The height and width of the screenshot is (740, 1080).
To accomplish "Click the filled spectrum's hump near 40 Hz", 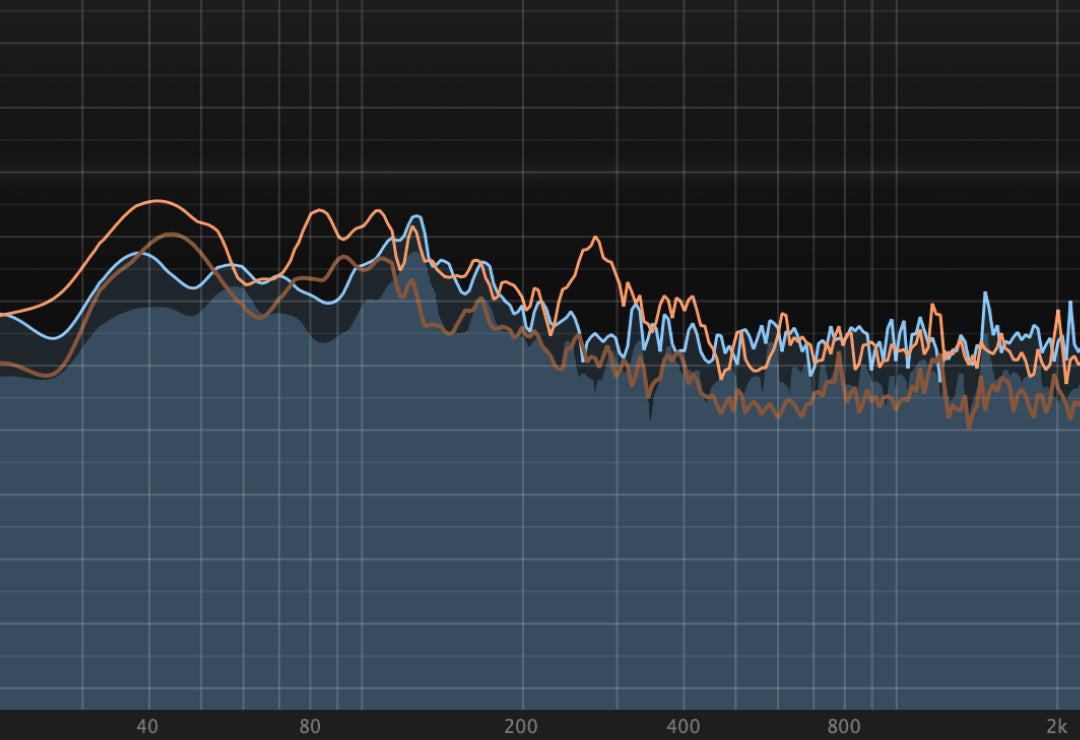I will [x=150, y=308].
